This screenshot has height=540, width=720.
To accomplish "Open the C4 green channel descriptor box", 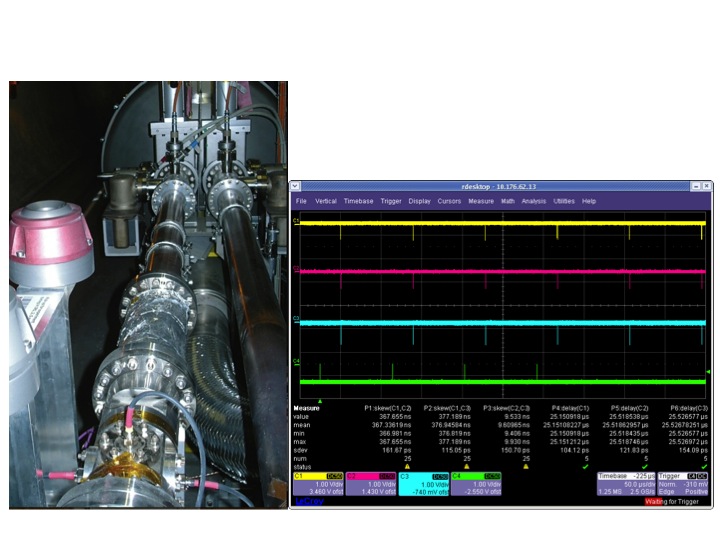I will click(476, 484).
